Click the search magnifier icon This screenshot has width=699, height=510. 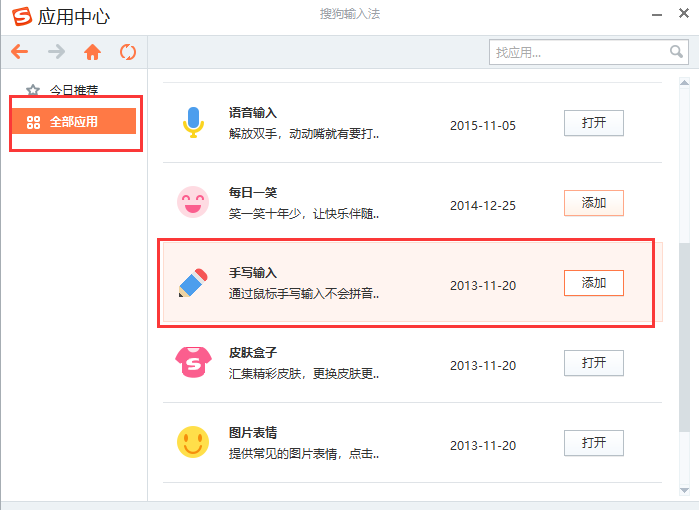[x=676, y=51]
